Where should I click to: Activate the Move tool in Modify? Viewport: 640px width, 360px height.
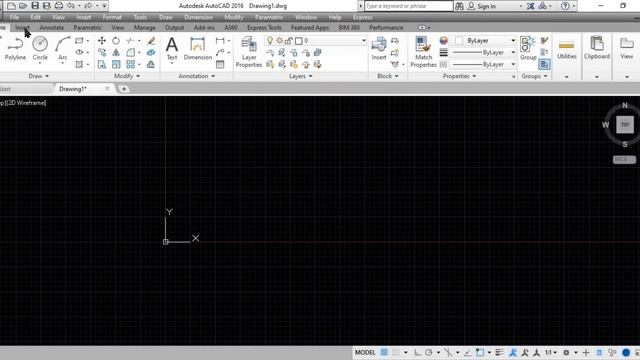[102, 41]
